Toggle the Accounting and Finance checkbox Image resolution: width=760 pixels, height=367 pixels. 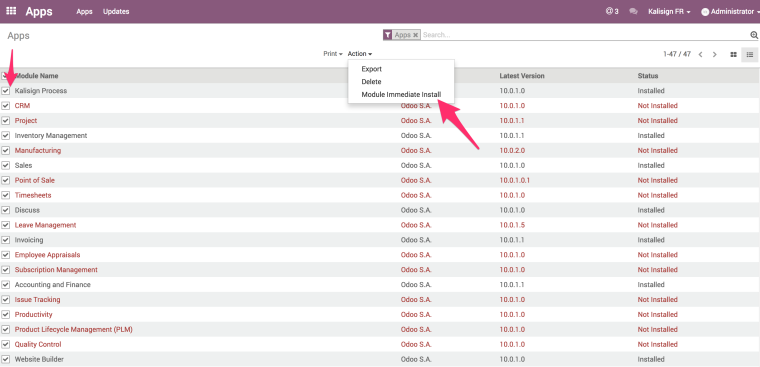click(x=6, y=285)
